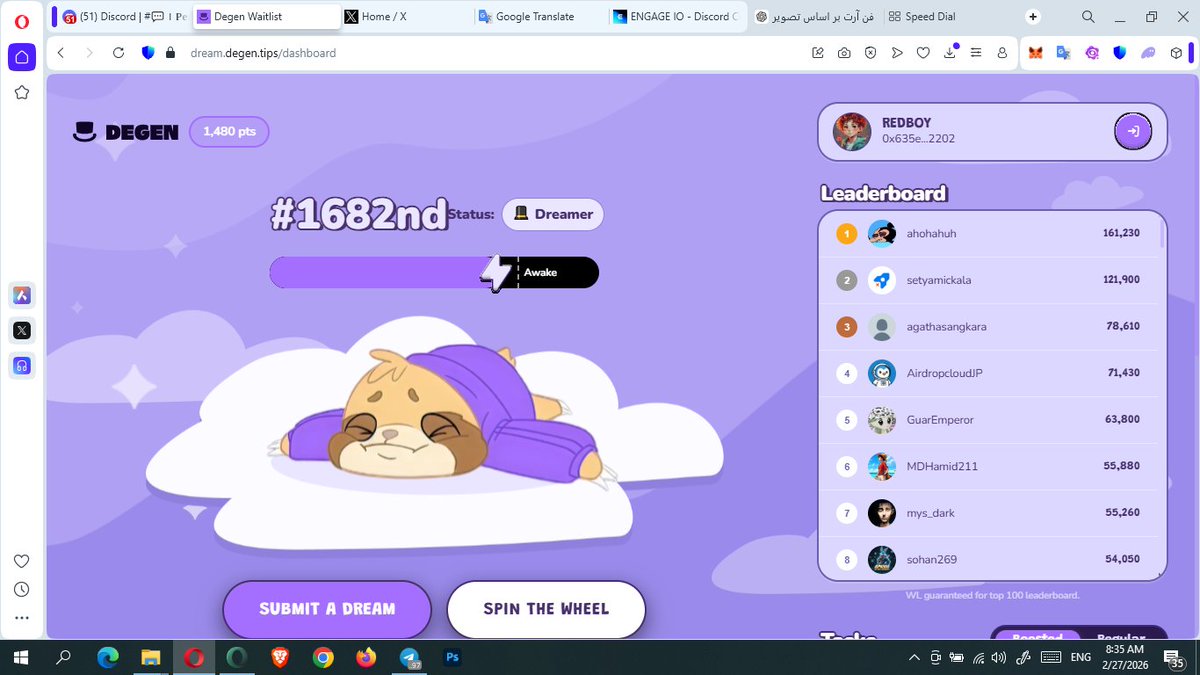The height and width of the screenshot is (675, 1200).
Task: Take a snapshot with the camera icon
Action: tap(845, 53)
